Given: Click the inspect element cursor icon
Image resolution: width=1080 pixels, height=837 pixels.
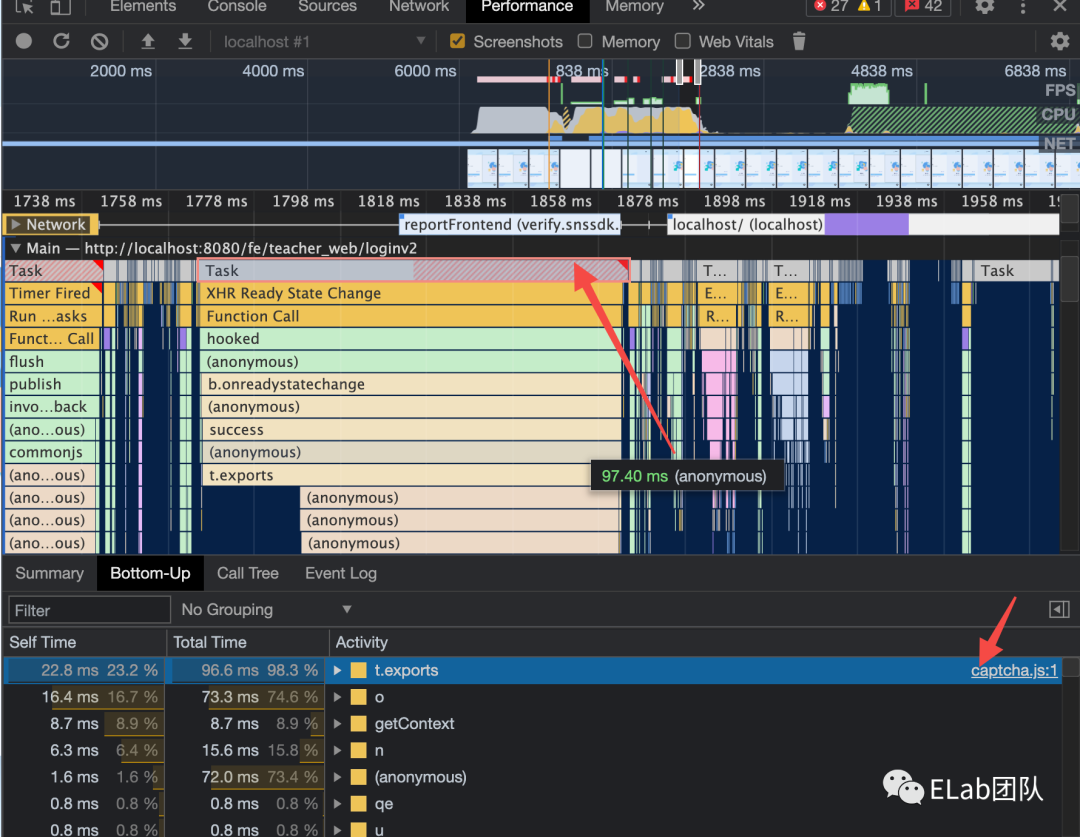Looking at the screenshot, I should 25,7.
